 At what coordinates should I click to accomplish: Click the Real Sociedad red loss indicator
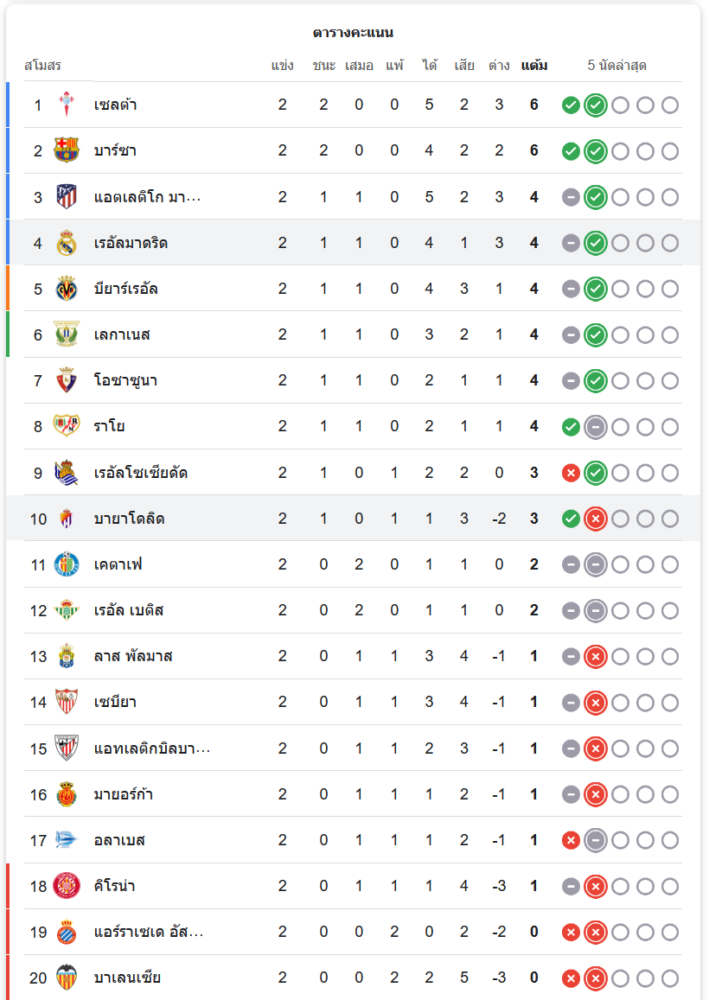(571, 473)
